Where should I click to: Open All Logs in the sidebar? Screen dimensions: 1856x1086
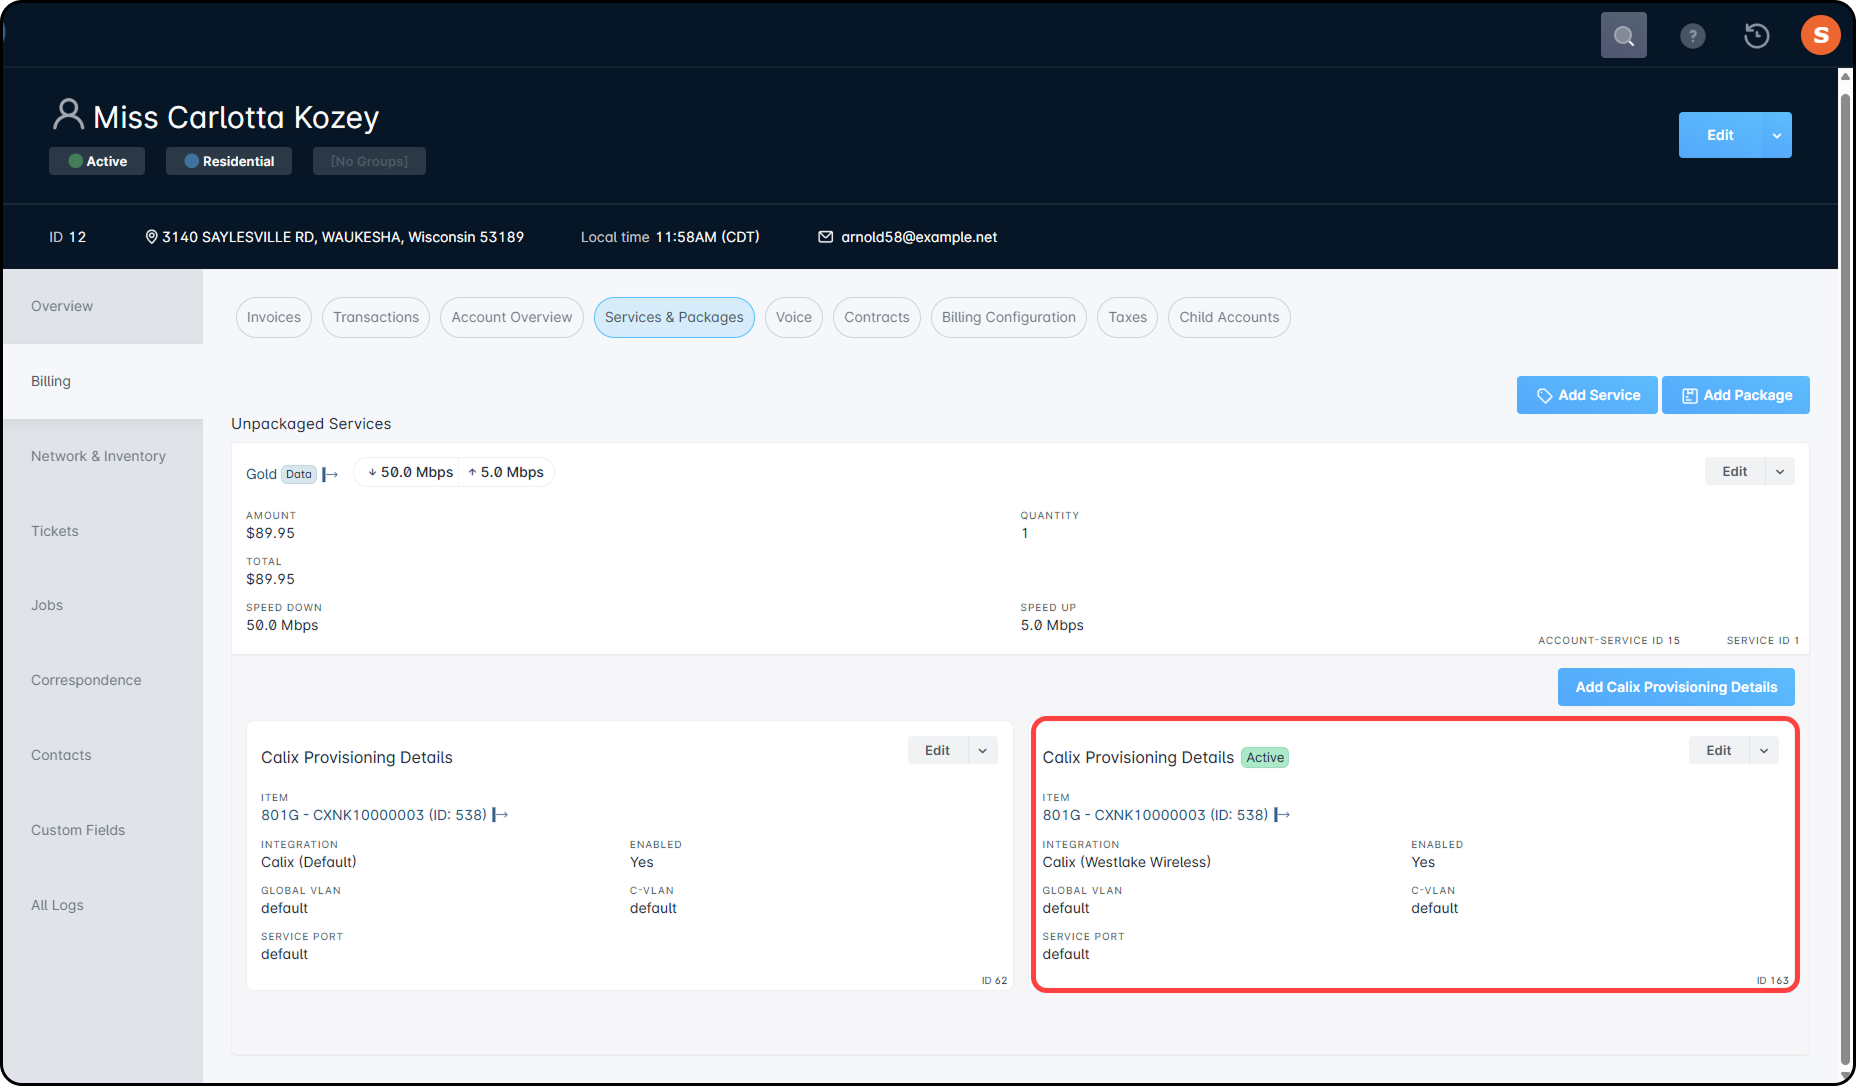(x=102, y=905)
